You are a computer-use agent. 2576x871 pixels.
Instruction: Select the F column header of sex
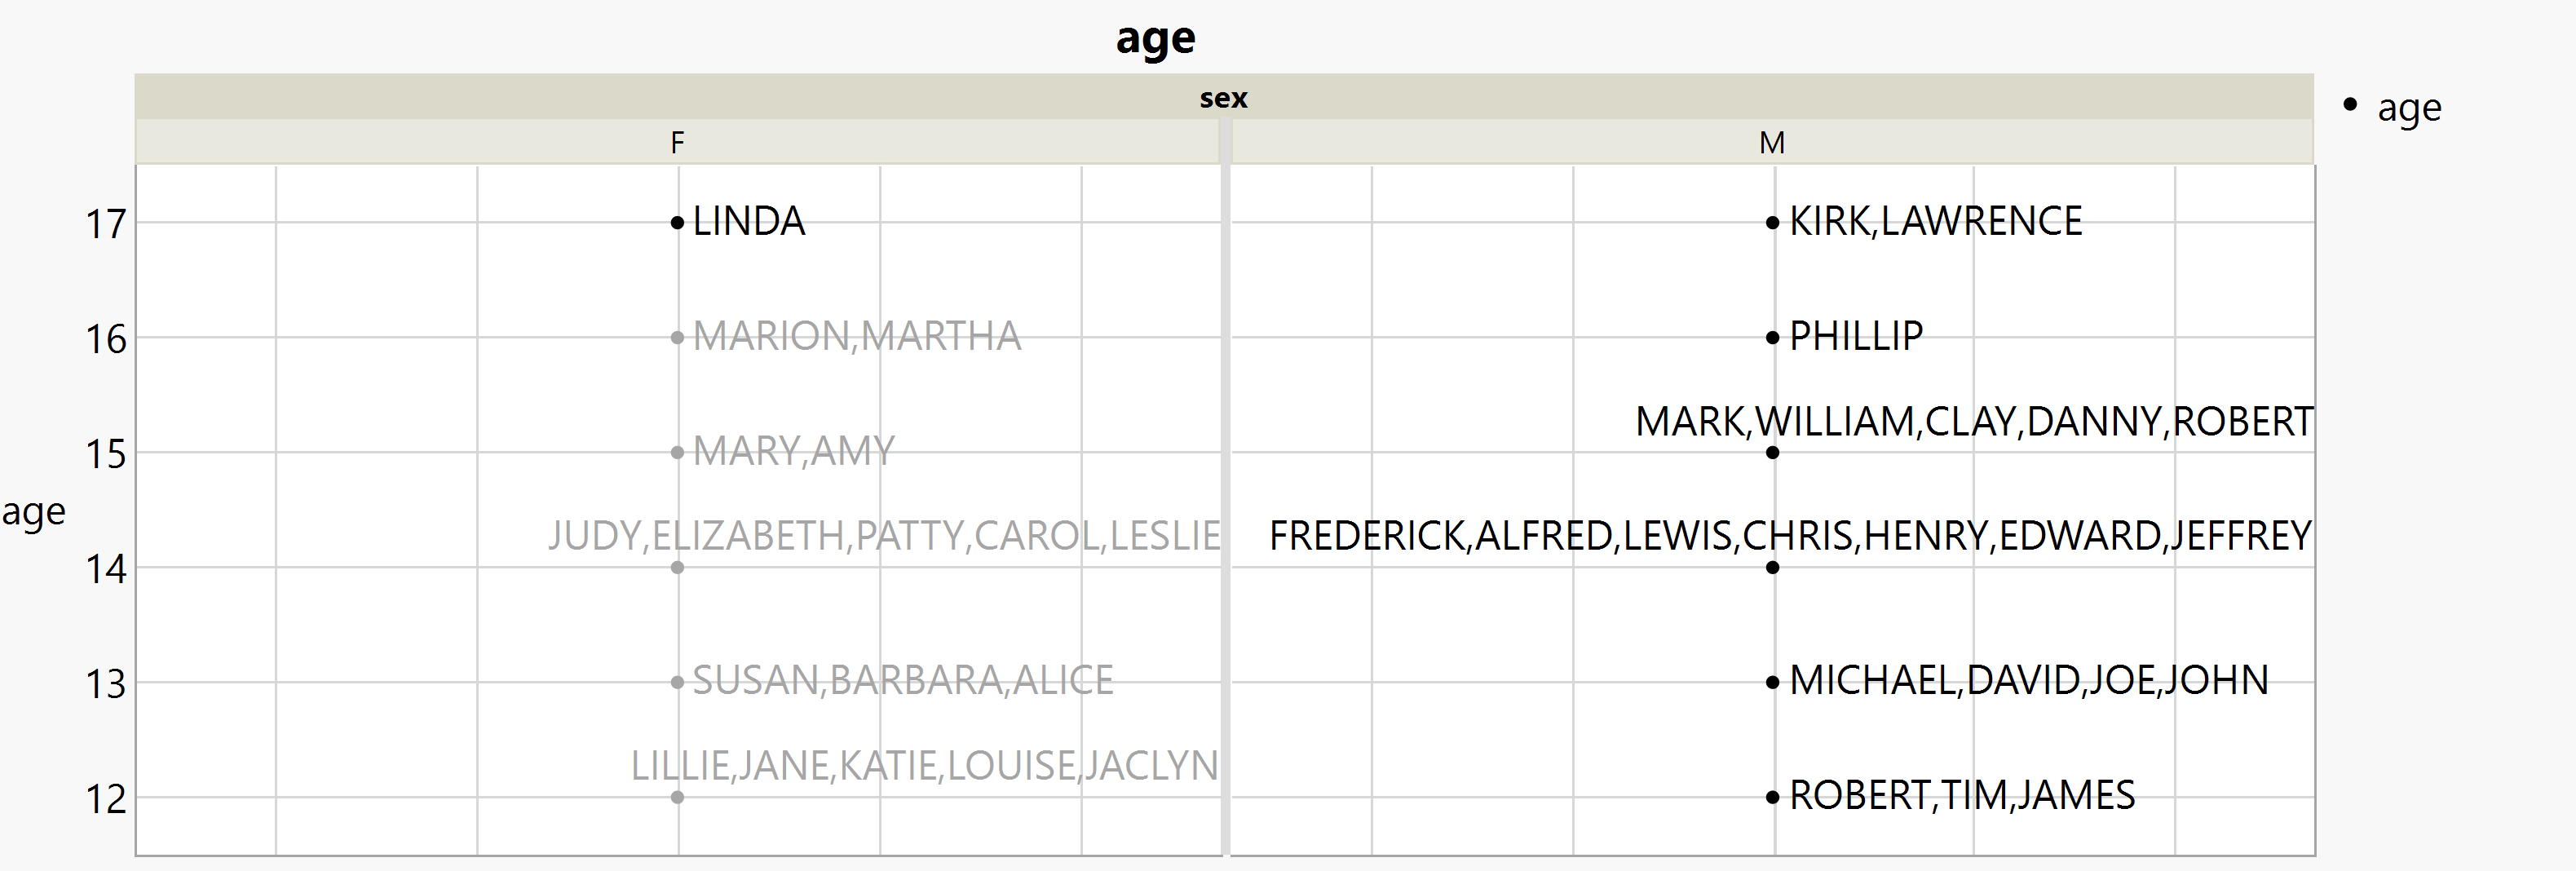click(677, 143)
